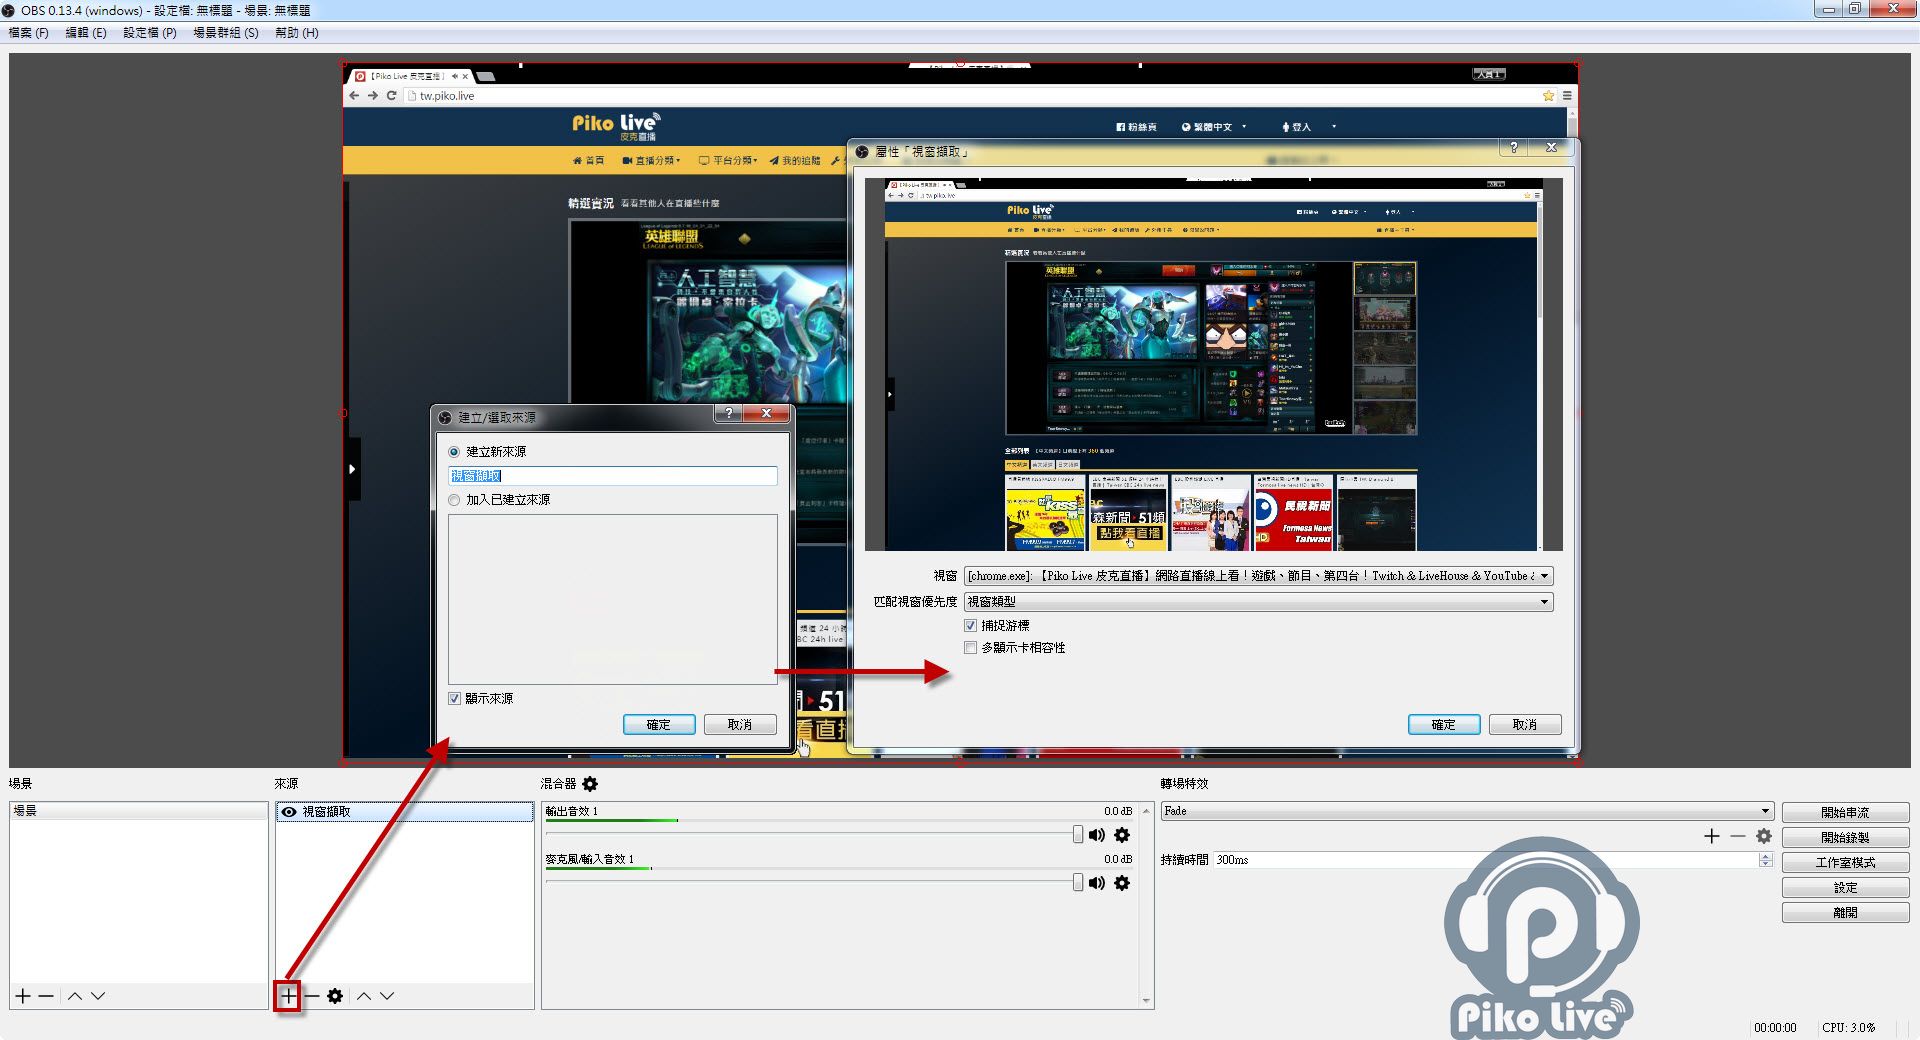
Task: Click browser forward arrow in captured preview
Action: 373,96
